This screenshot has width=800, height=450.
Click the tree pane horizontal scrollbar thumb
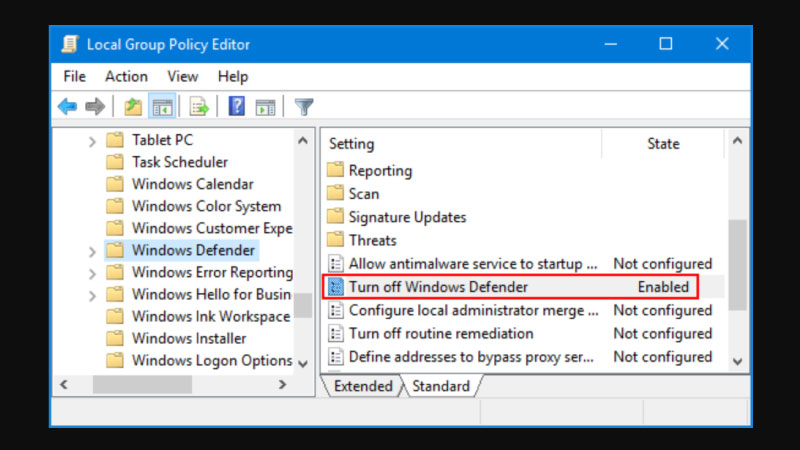(x=142, y=384)
